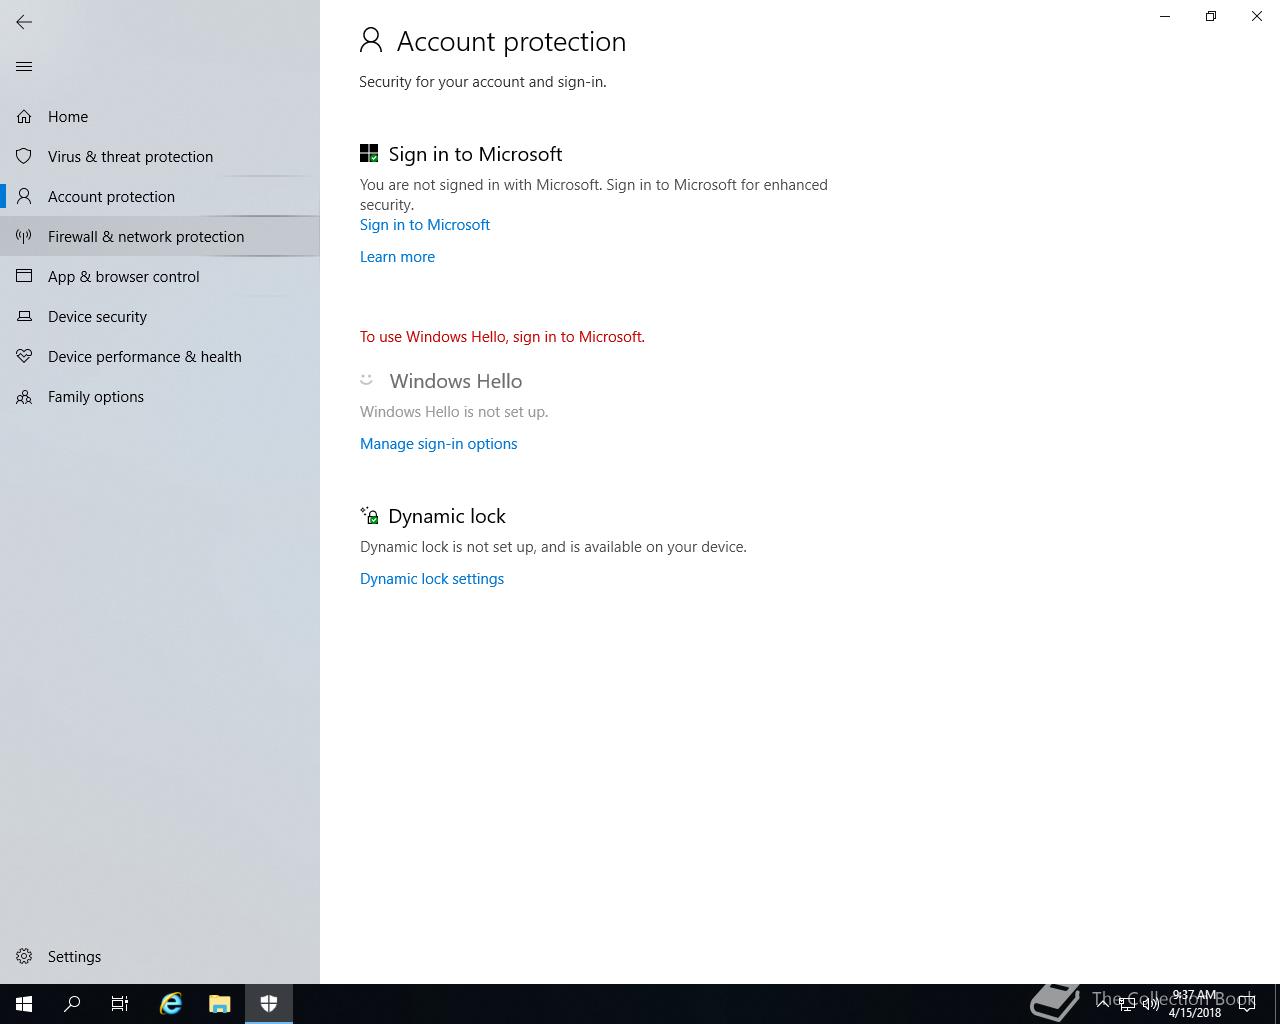Open Settings at sidebar bottom
The height and width of the screenshot is (1024, 1280).
160,957
